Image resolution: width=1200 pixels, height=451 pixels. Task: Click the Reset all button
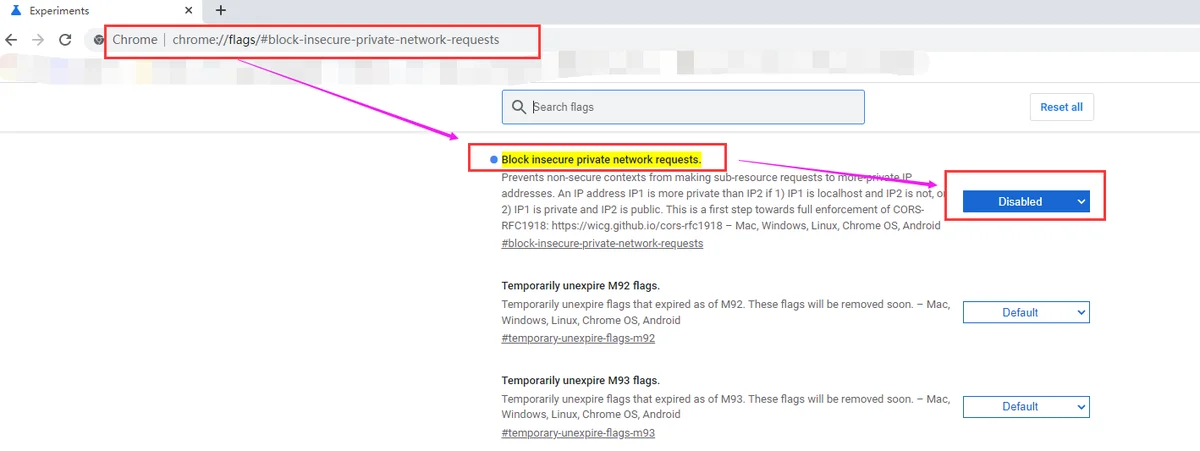point(1061,107)
